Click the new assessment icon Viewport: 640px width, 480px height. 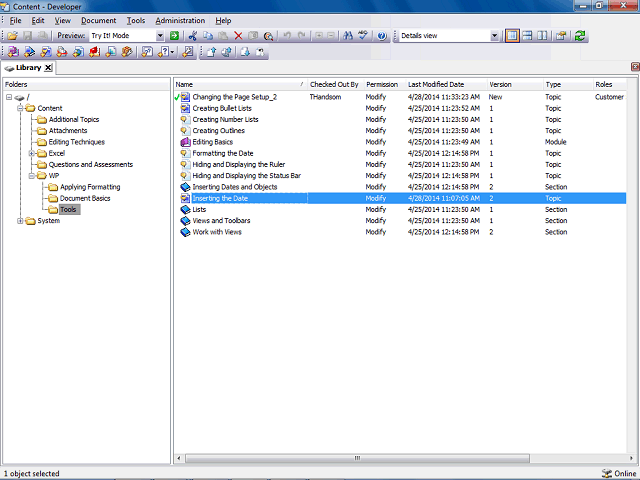[147, 52]
